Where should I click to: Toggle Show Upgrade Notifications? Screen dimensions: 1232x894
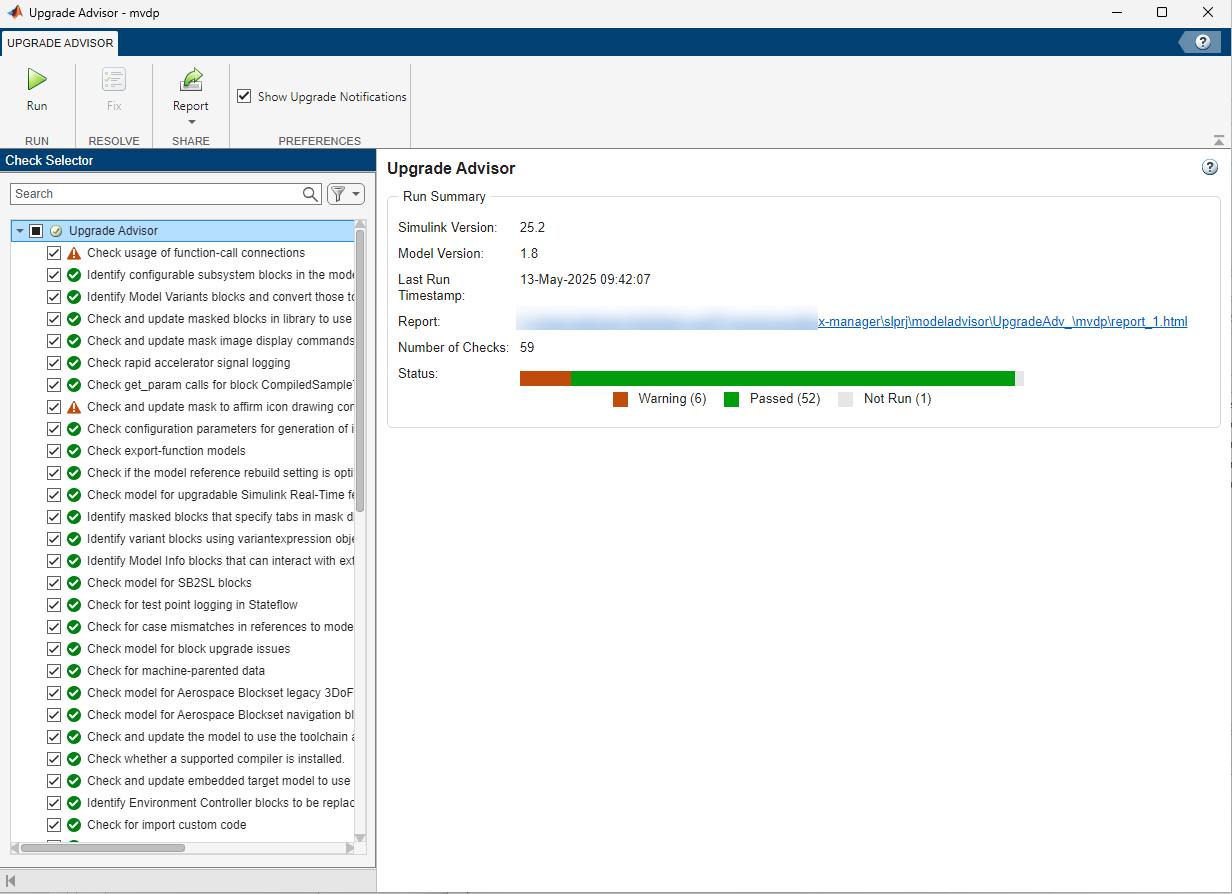tap(243, 95)
